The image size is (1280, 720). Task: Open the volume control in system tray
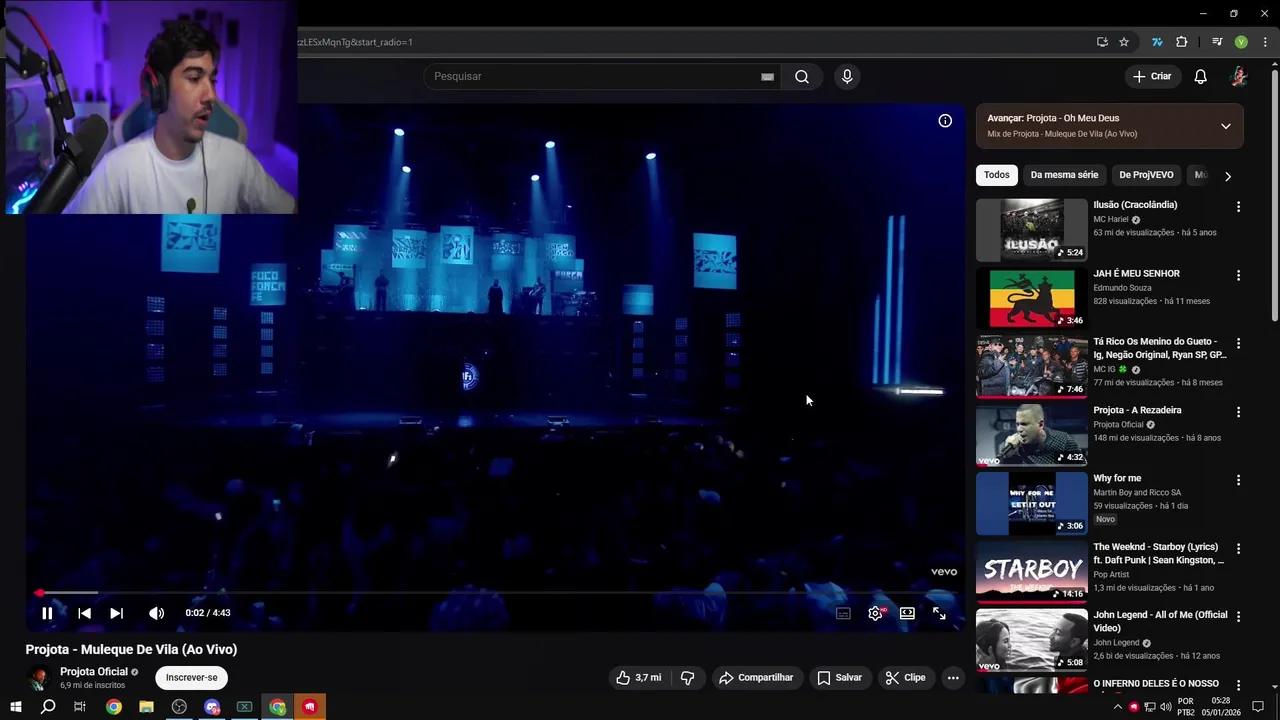pyautogui.click(x=1166, y=707)
